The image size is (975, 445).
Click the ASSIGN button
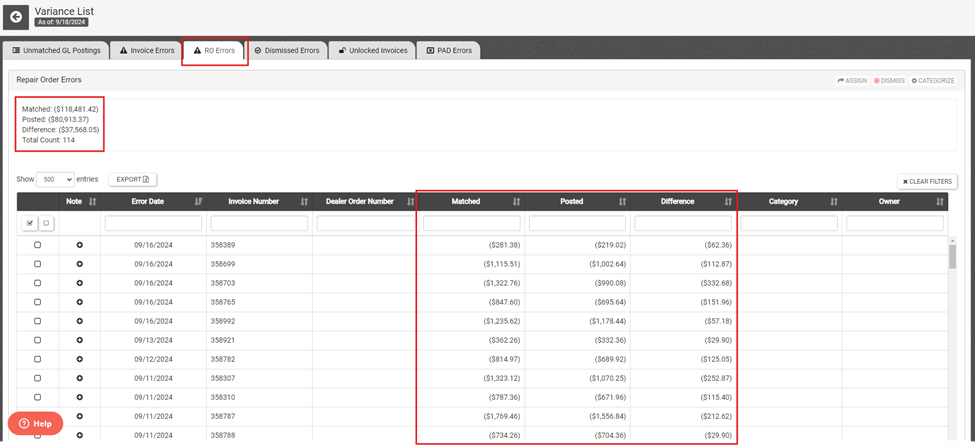tap(852, 81)
